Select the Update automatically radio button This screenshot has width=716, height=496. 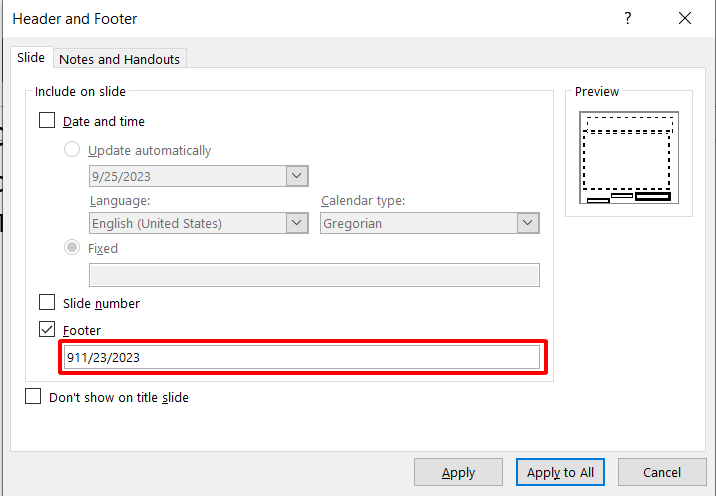(x=72, y=150)
